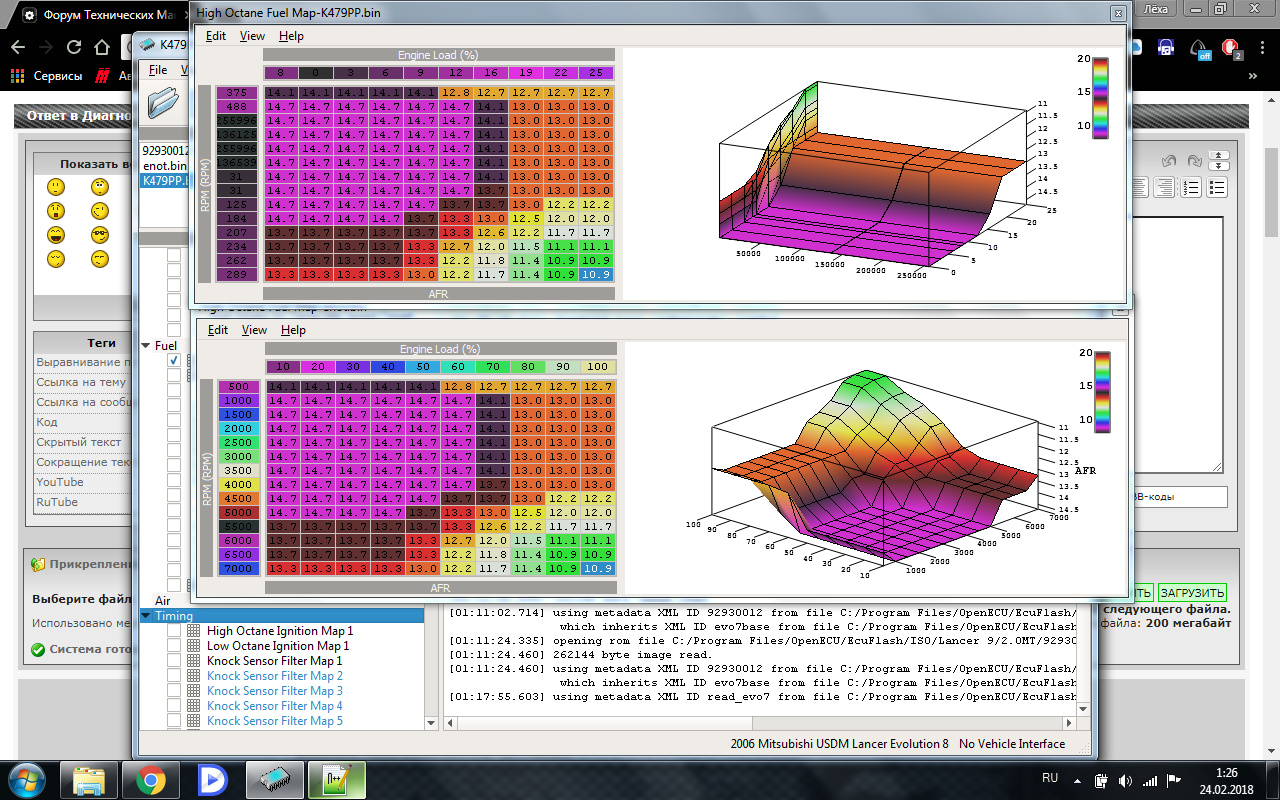Click the green ЗАГРУЗИТЬ upload button
Image resolution: width=1280 pixels, height=800 pixels.
click(x=1192, y=593)
